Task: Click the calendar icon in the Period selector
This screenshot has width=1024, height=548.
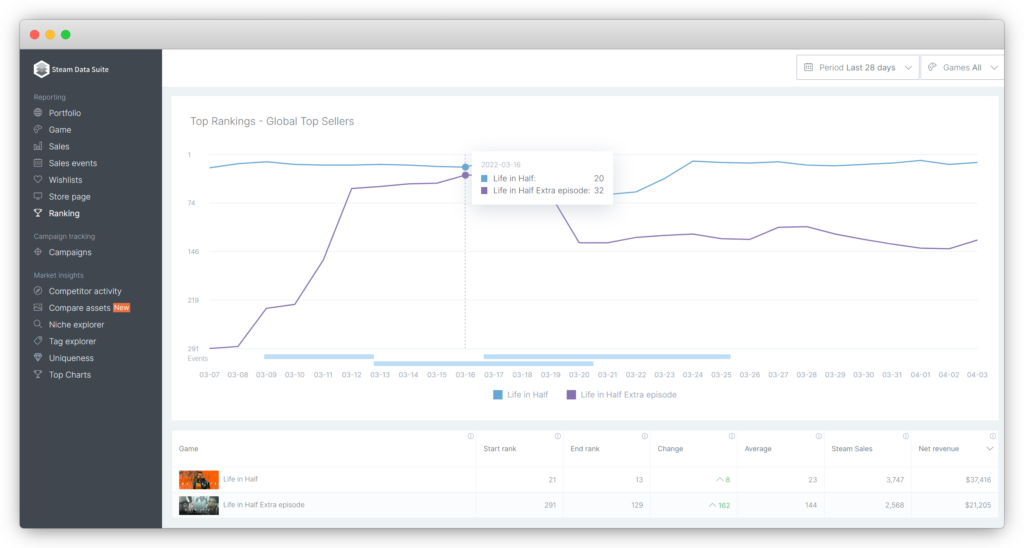Action: coord(808,67)
